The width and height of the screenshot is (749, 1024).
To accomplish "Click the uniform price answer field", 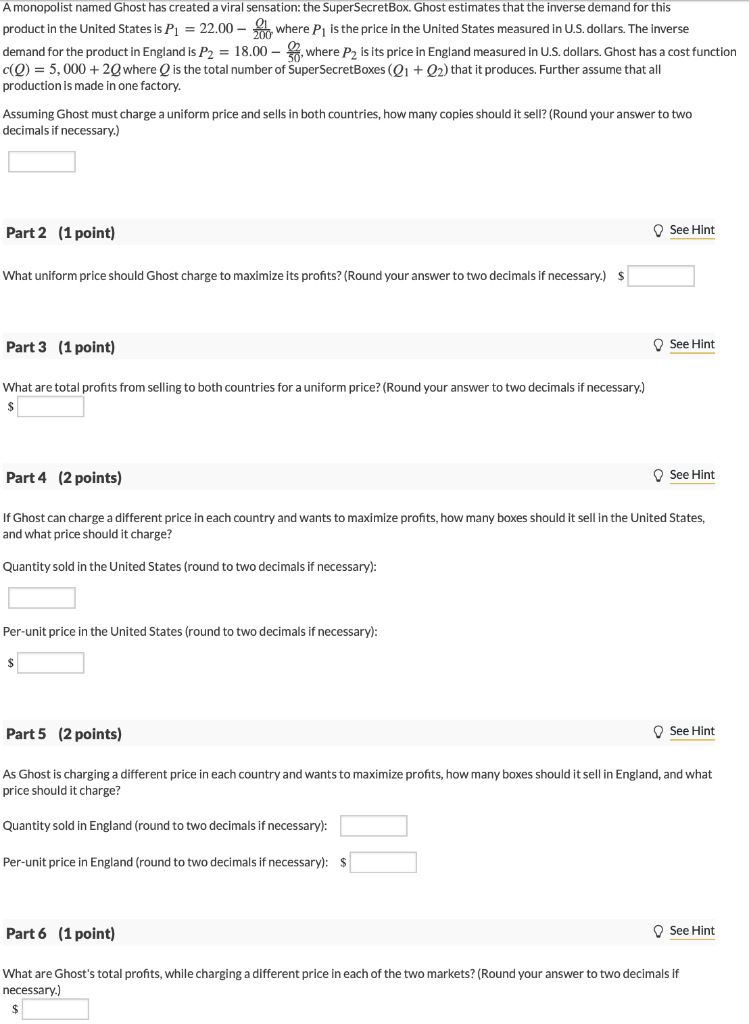I will [x=661, y=276].
